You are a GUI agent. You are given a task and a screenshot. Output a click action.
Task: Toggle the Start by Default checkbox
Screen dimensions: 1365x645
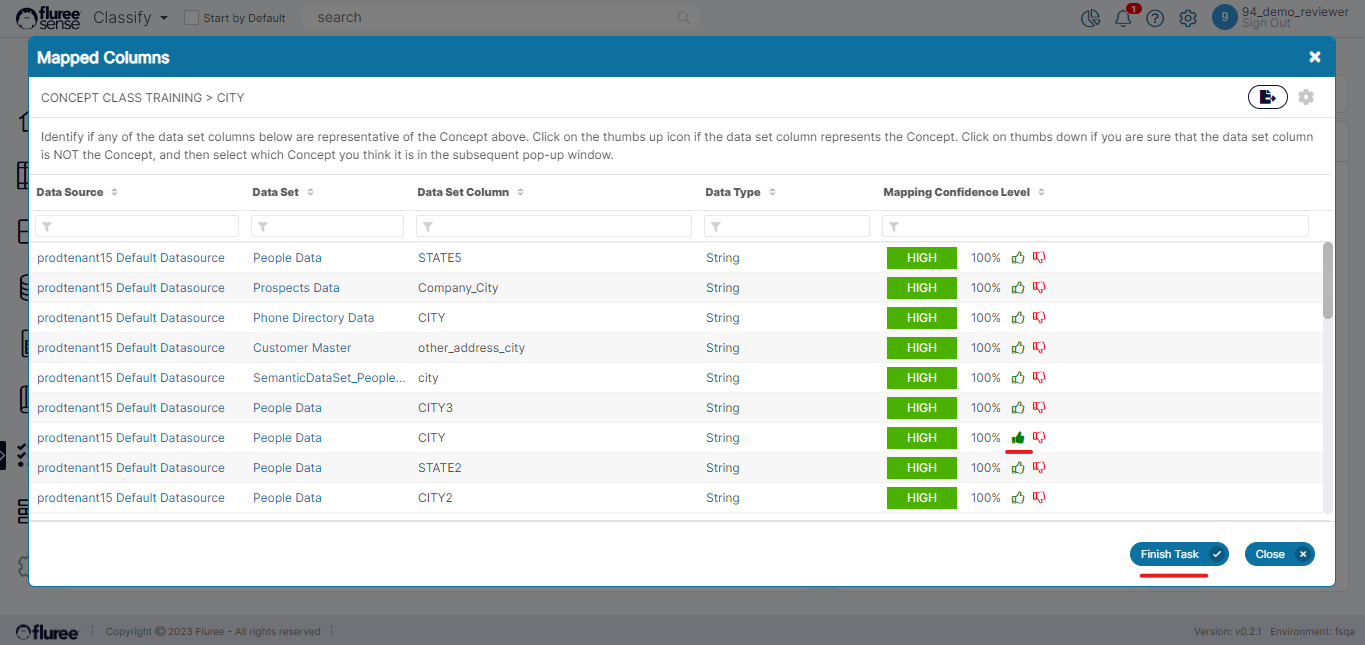192,18
